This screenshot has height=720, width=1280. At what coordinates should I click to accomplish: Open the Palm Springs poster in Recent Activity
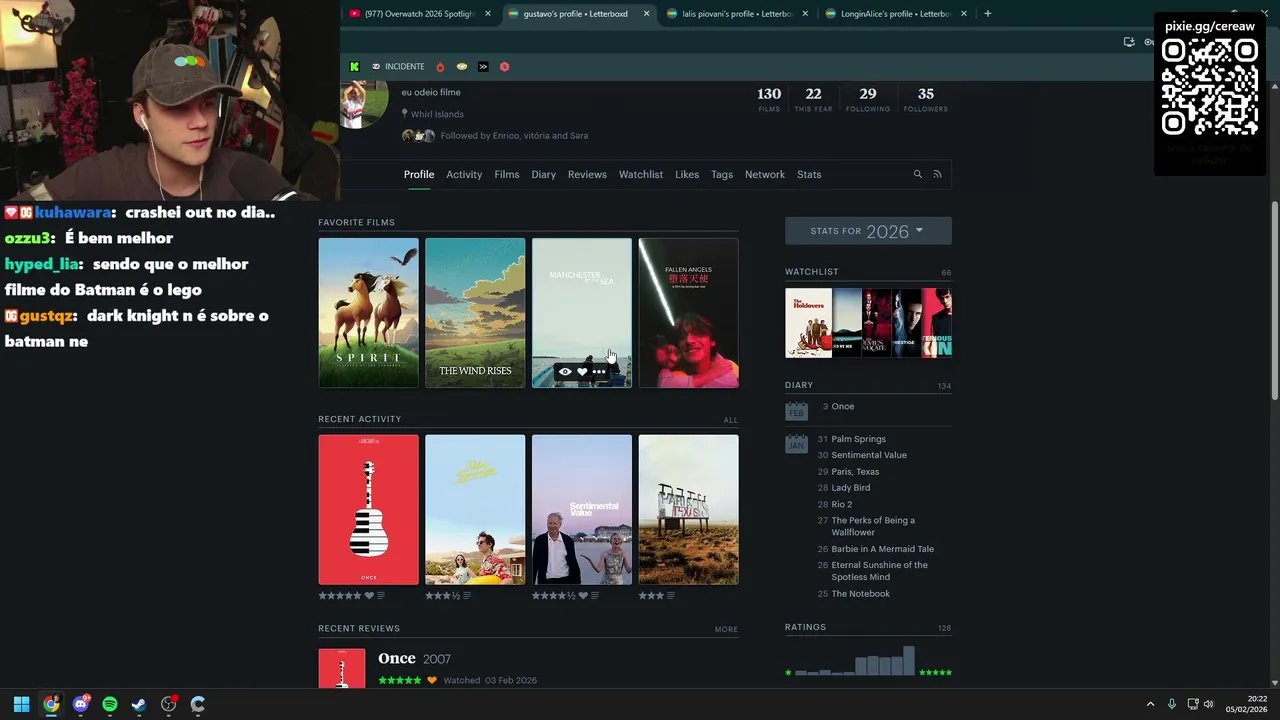click(475, 509)
